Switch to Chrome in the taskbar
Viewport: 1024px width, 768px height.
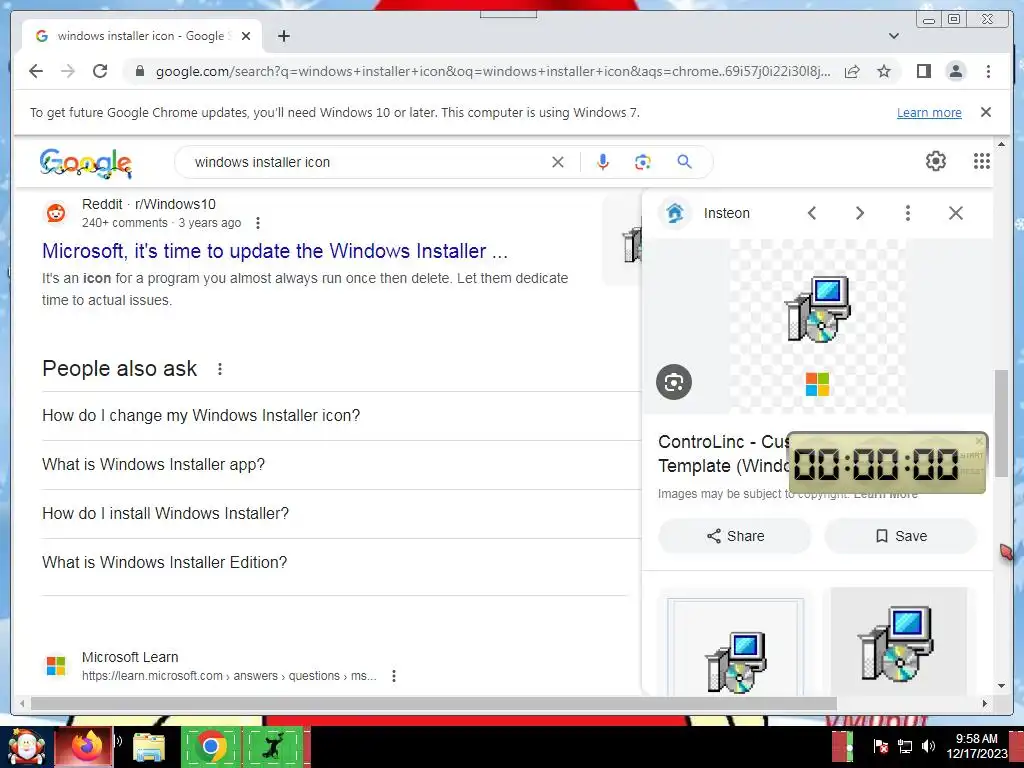(211, 746)
